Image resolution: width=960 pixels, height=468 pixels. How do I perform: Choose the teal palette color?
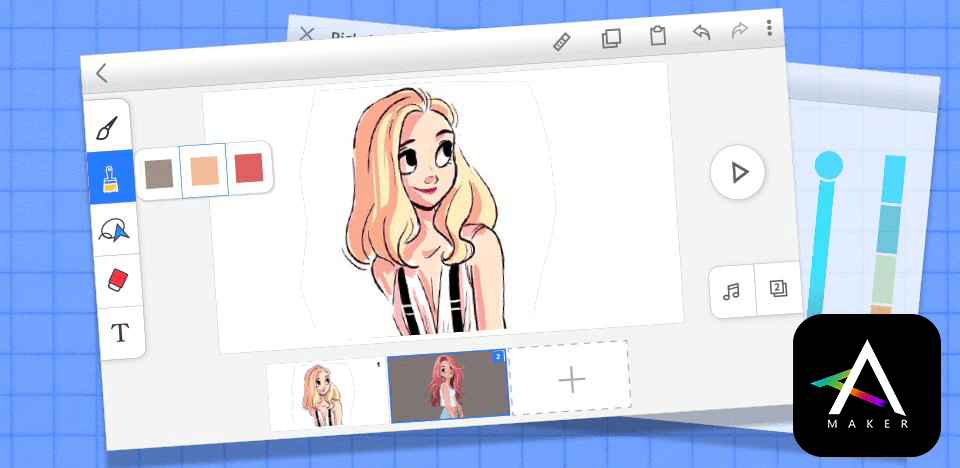pos(888,230)
